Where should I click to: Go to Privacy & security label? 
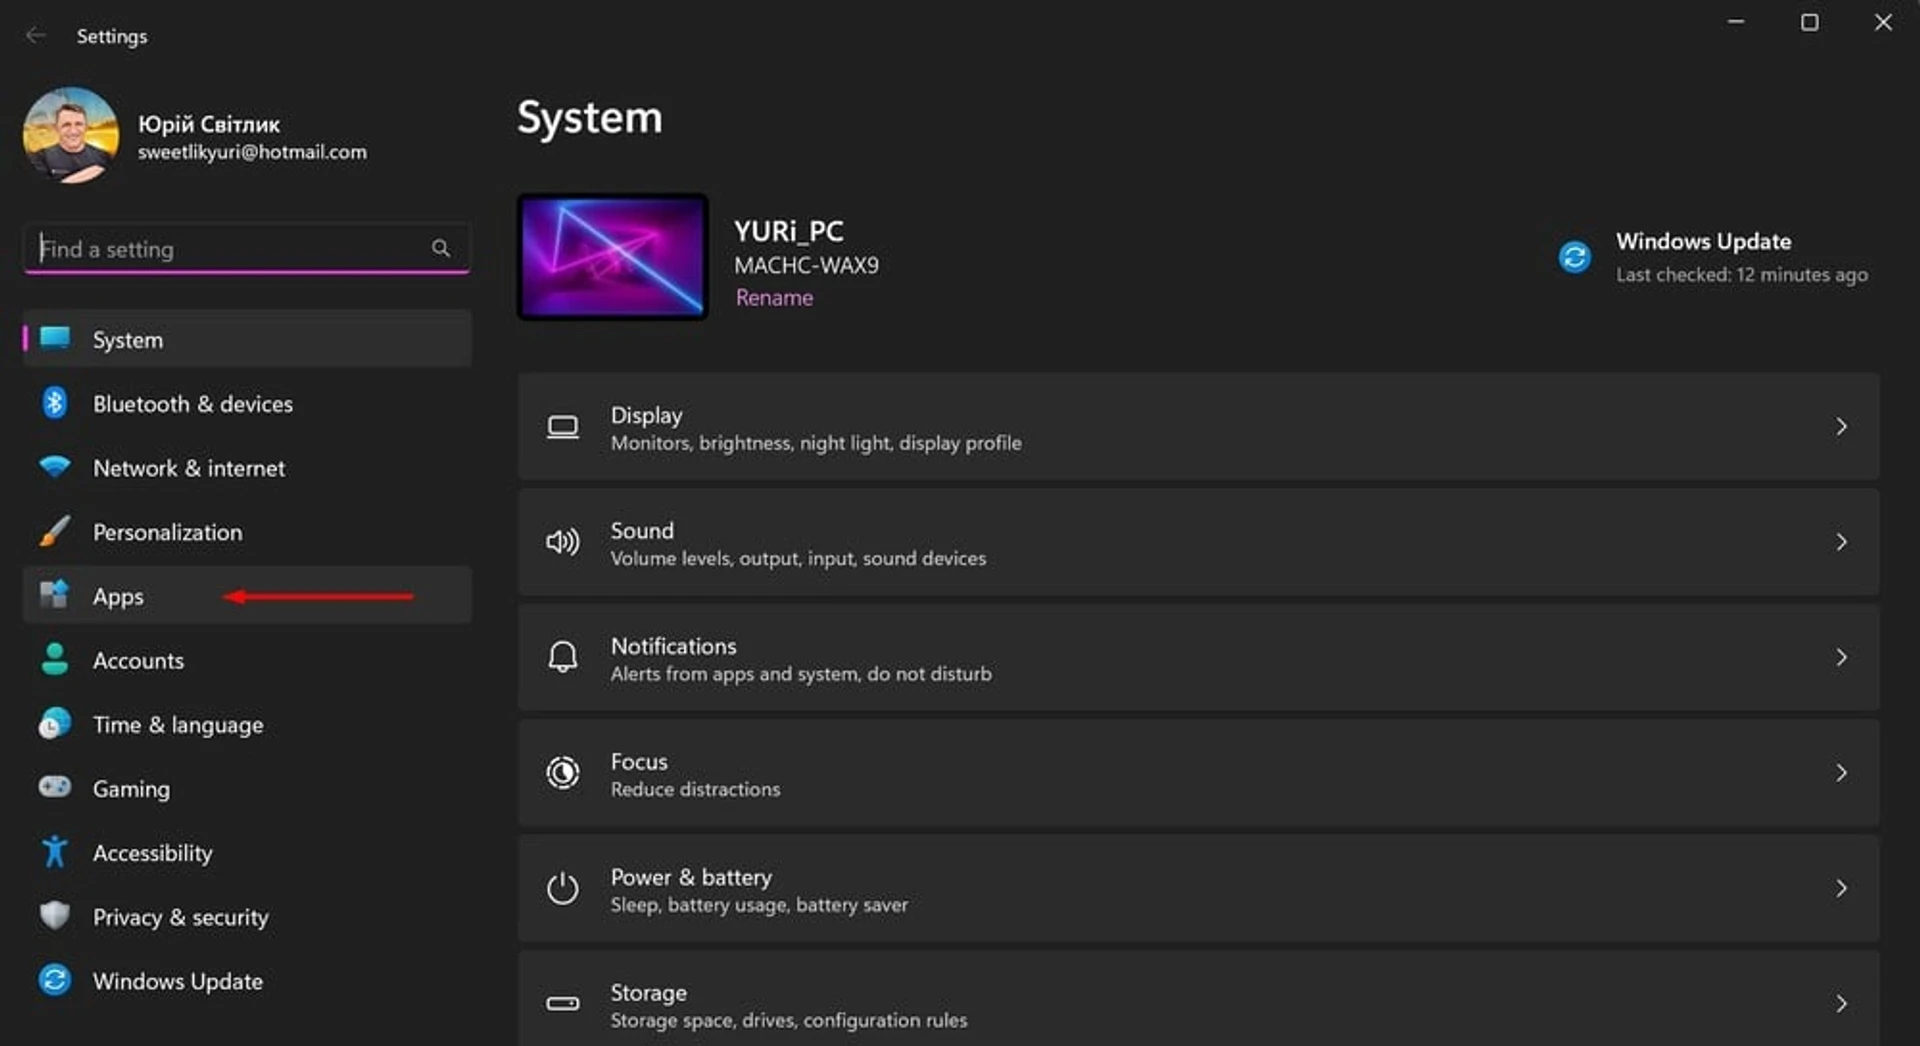[x=180, y=917]
